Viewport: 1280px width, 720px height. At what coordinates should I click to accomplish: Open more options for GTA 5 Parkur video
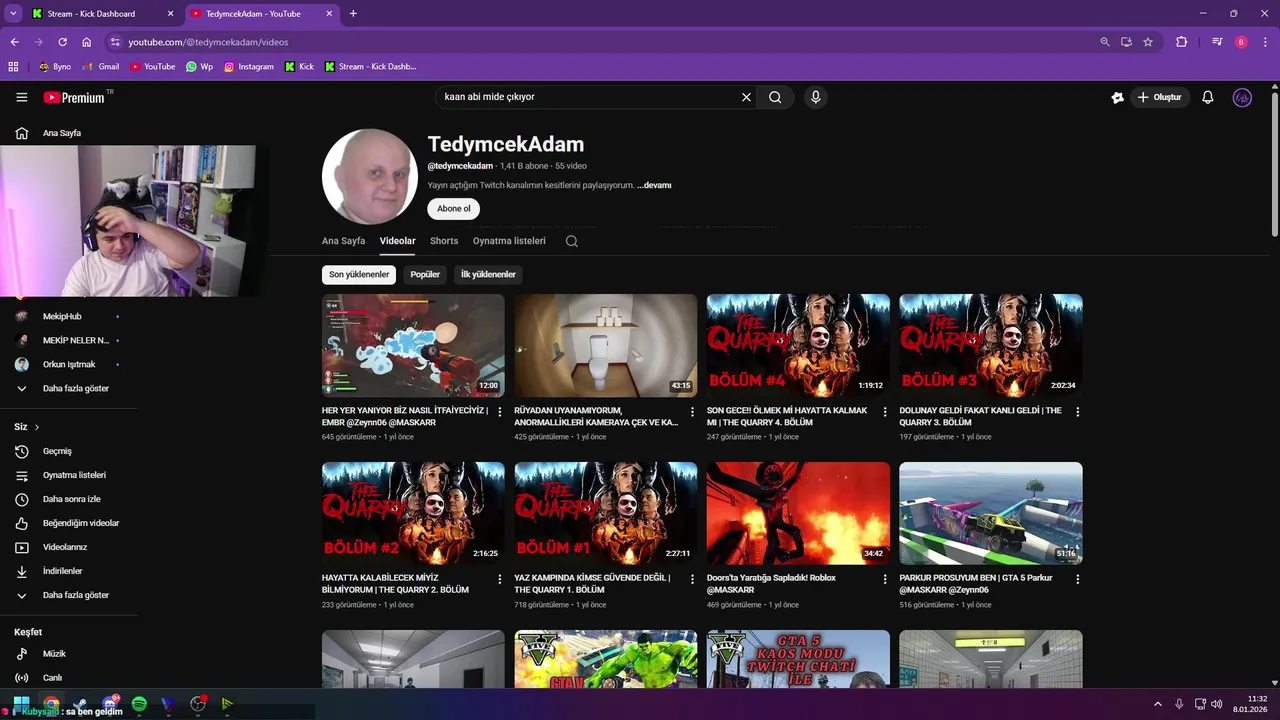[x=1077, y=579]
